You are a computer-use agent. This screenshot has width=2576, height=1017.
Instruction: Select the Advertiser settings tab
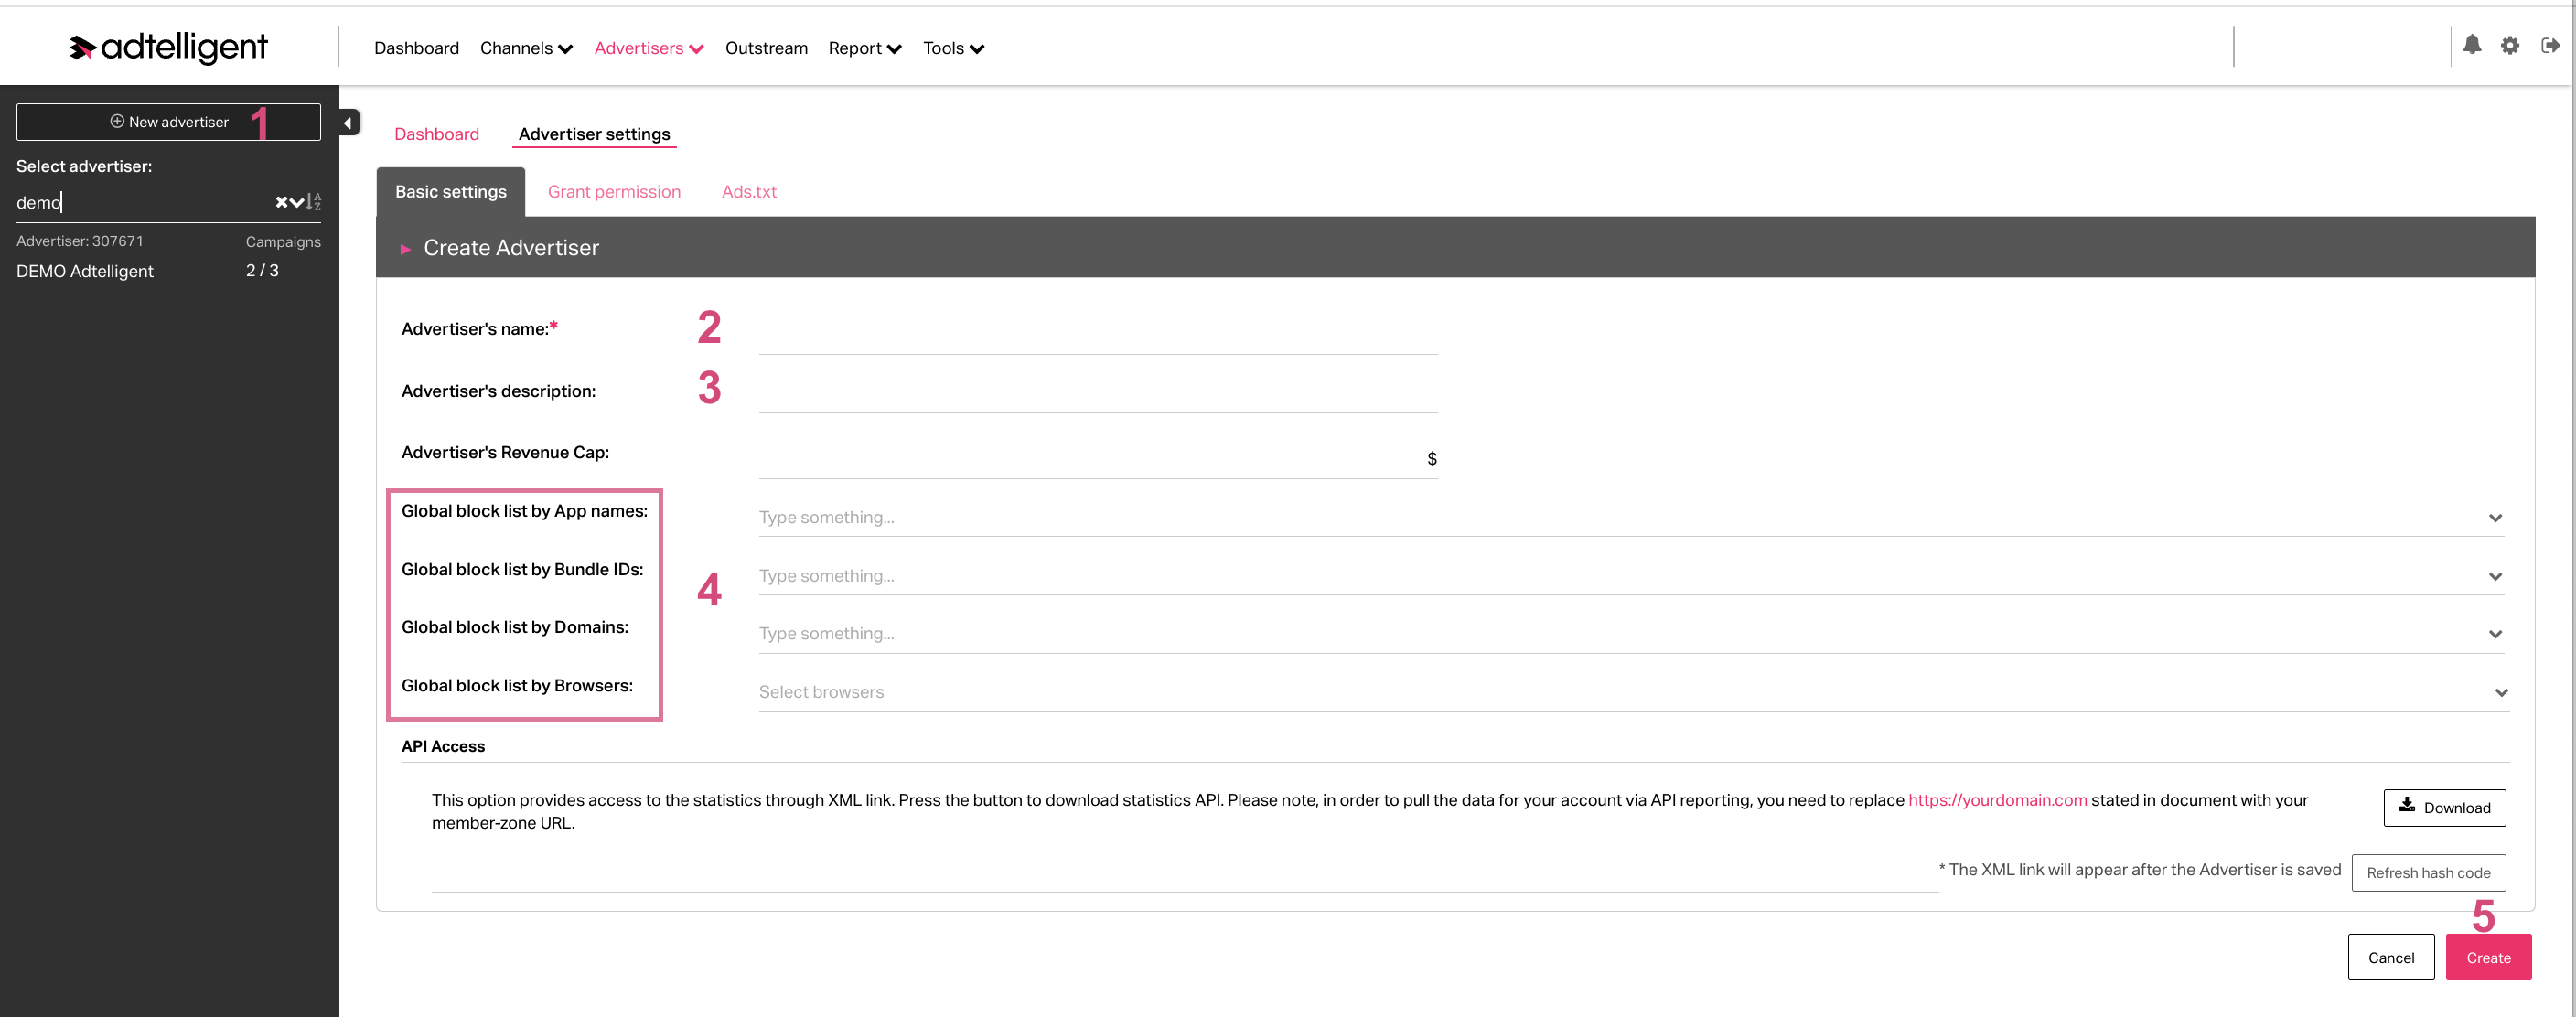coord(594,134)
